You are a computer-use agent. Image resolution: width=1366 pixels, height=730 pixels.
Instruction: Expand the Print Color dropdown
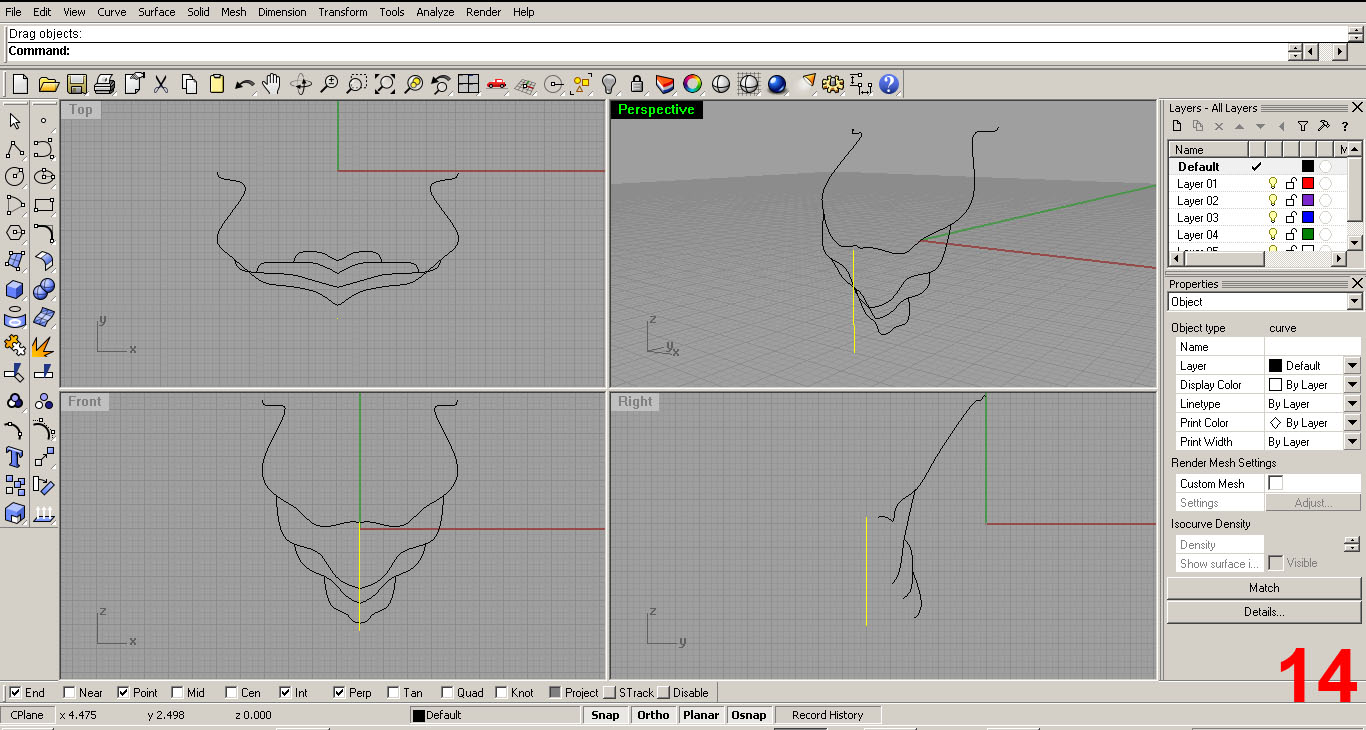1352,423
